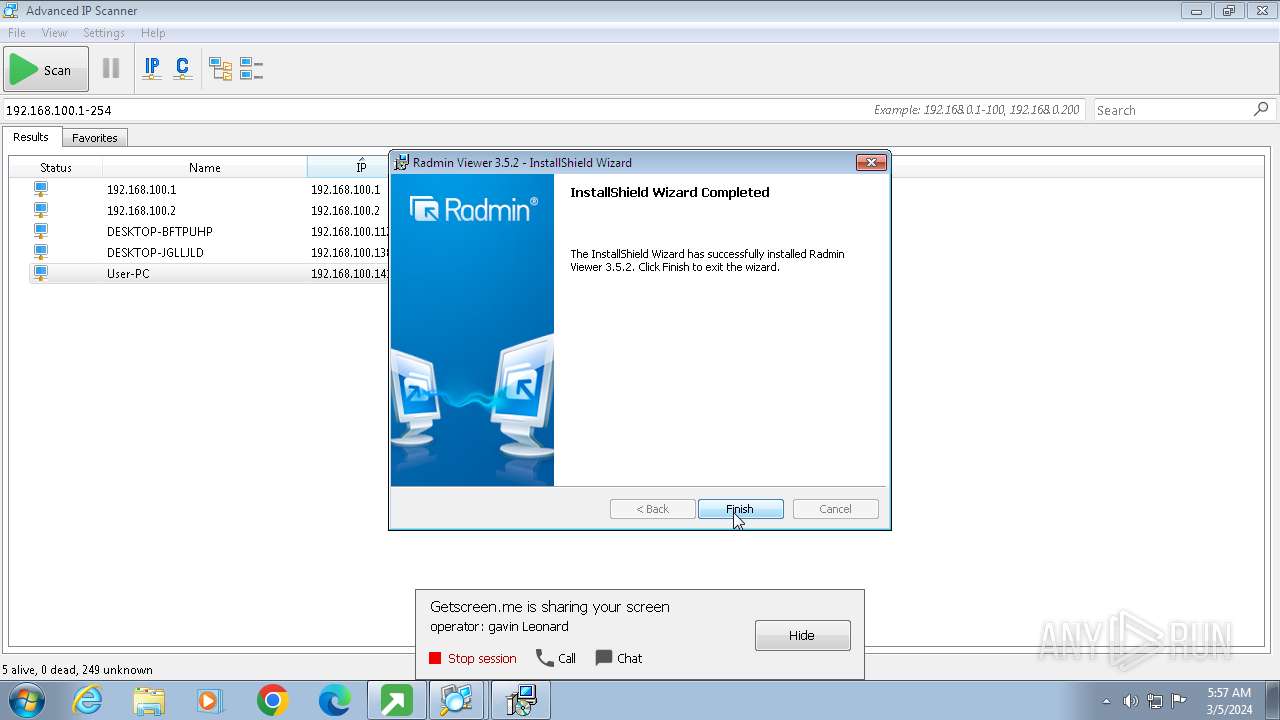
Task: Select the 192.168.100.2 row name
Action: (x=141, y=210)
